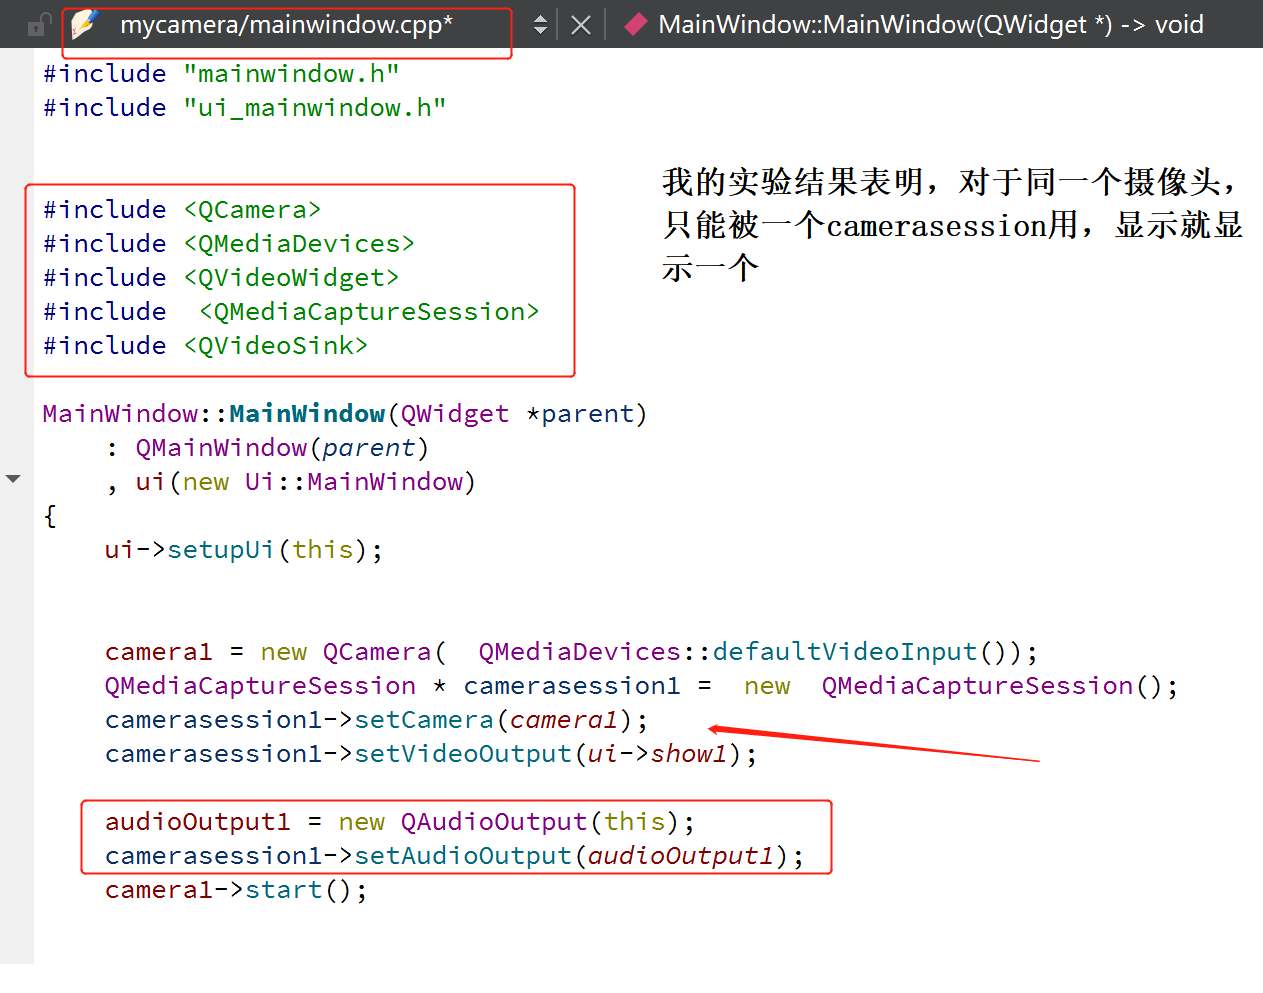Click the #include "ui_mainwindow.h" line
Viewport: 1263px width, 993px height.
click(244, 108)
